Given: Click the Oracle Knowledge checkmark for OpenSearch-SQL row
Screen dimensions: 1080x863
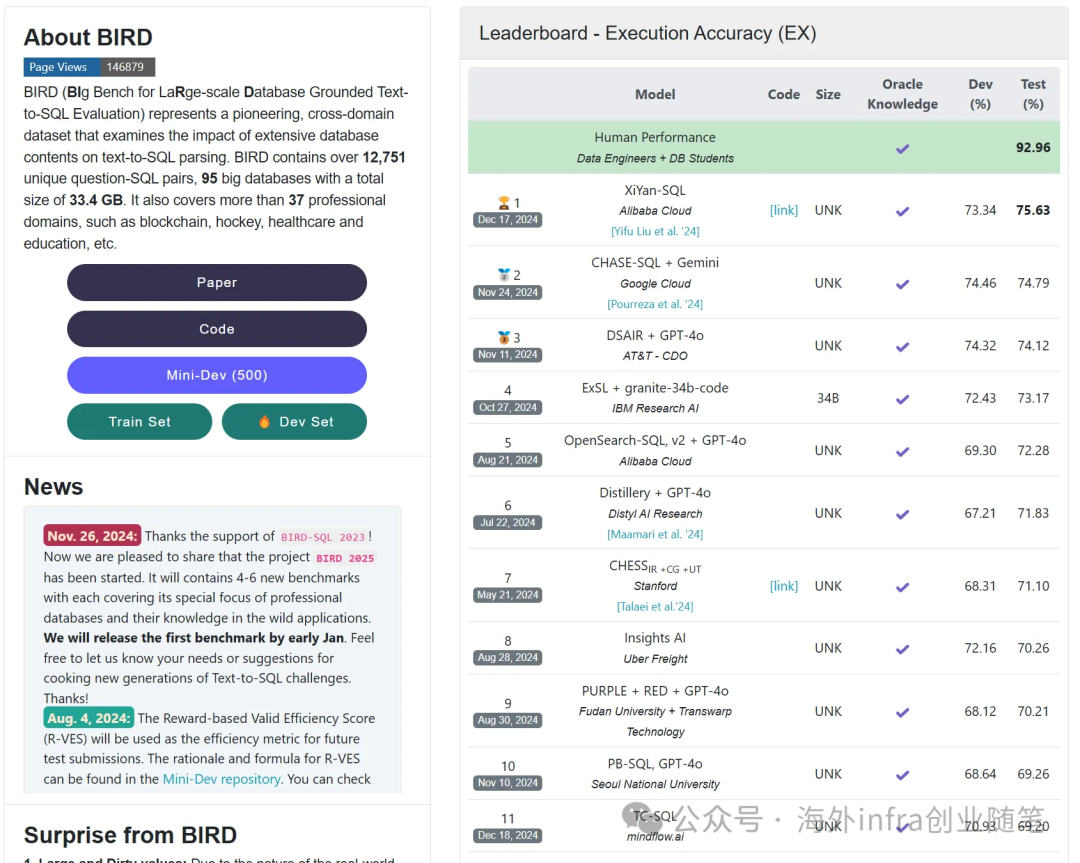Looking at the screenshot, I should (x=902, y=452).
